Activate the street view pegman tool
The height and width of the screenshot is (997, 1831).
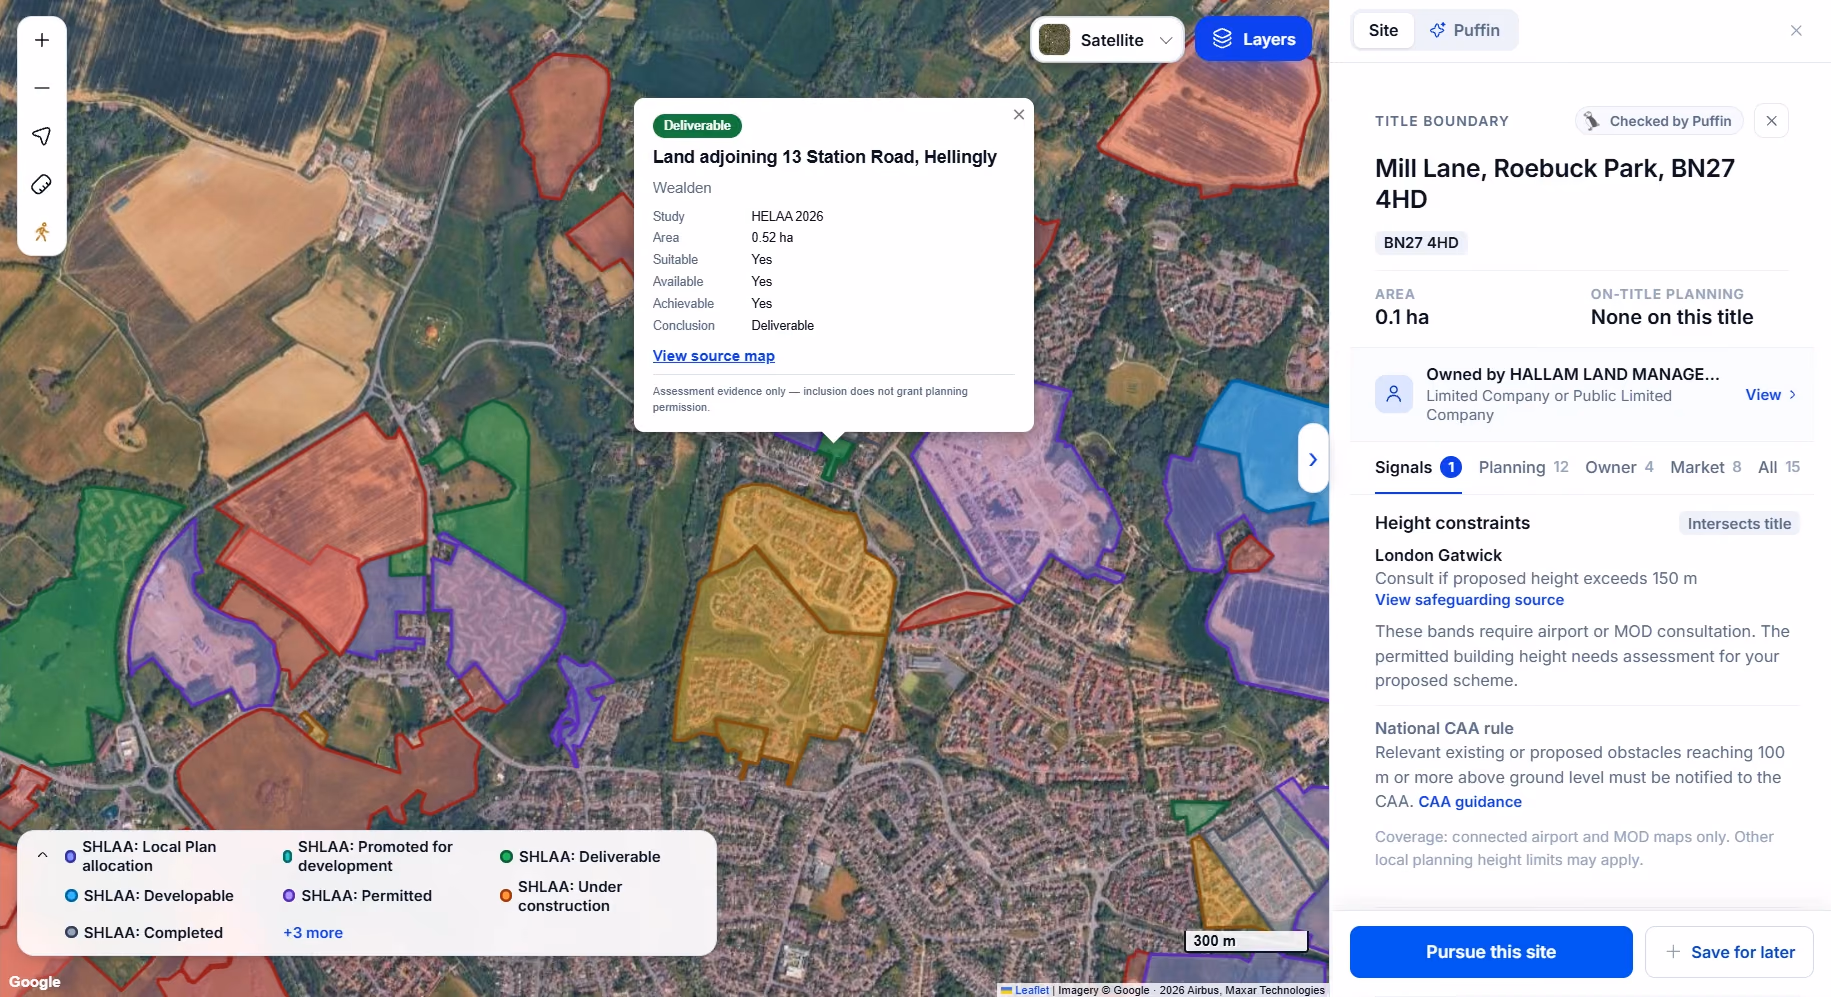tap(42, 232)
